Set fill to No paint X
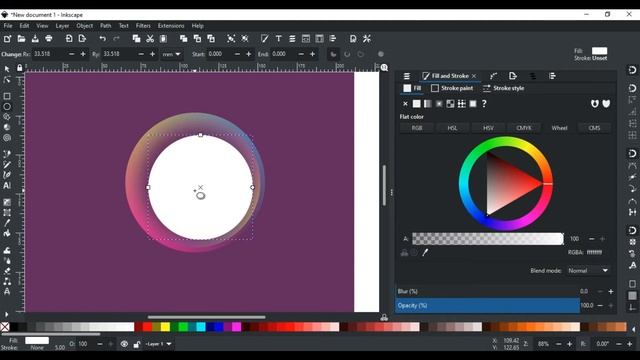Image resolution: width=640 pixels, height=360 pixels. pyautogui.click(x=405, y=104)
